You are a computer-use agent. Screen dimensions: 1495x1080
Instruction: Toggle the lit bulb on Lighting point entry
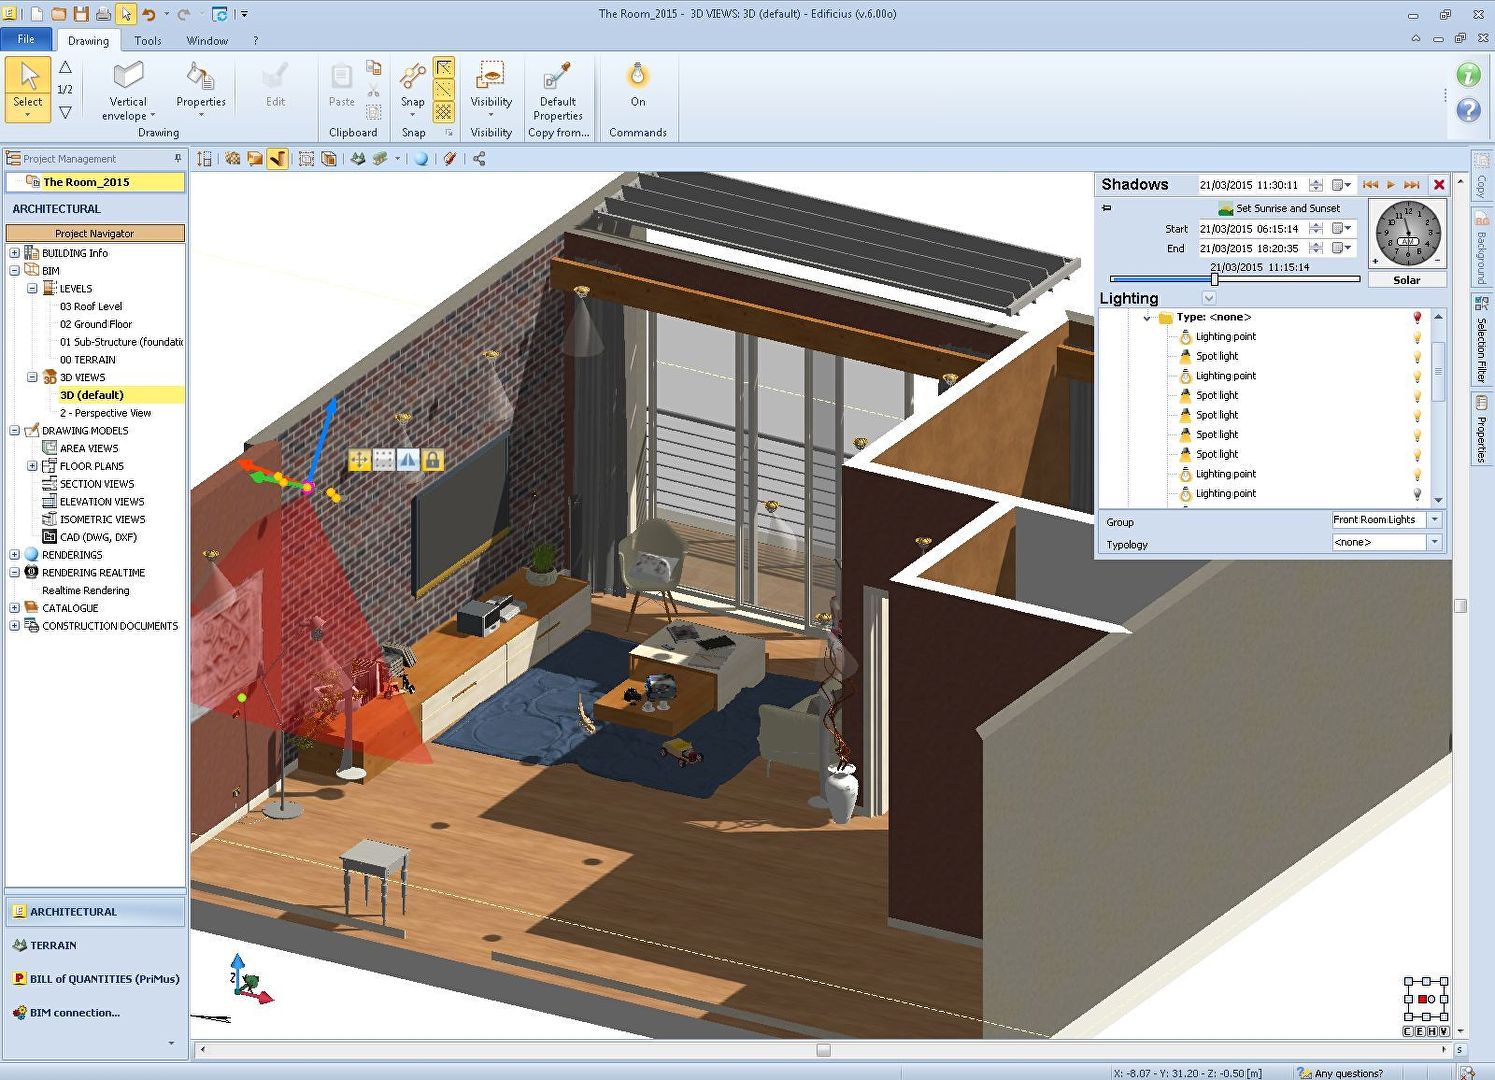(1417, 336)
